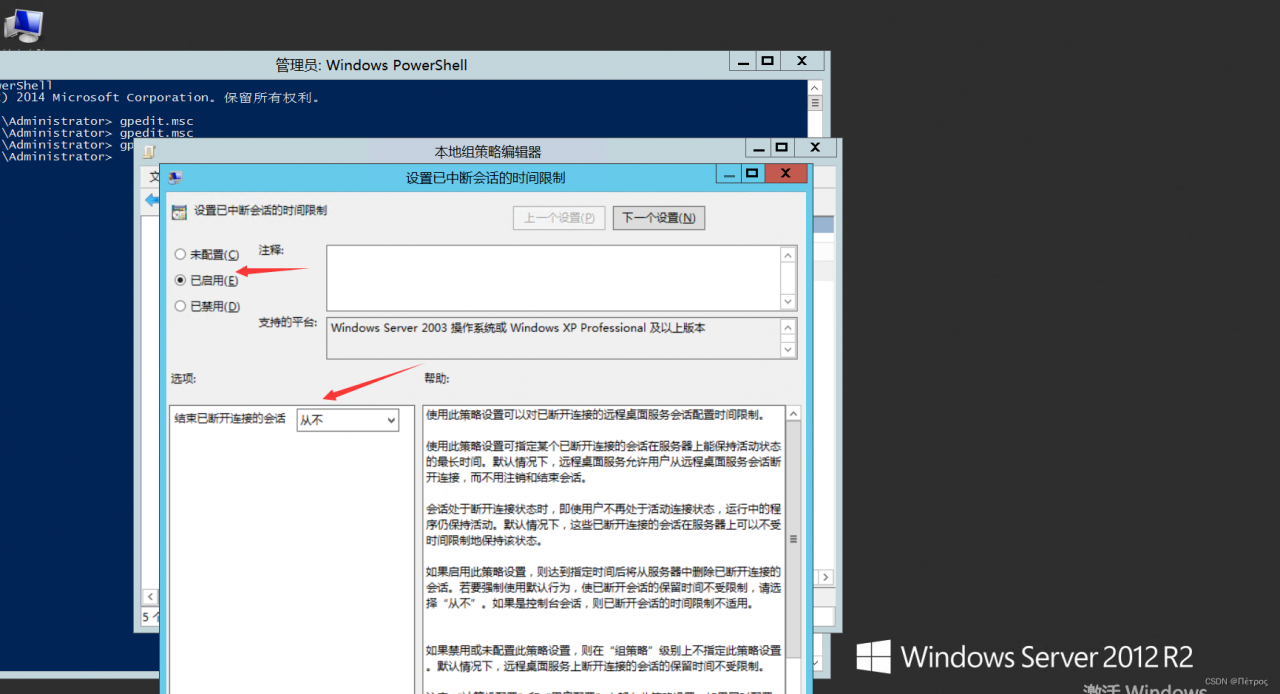Click the 注释 box scroll up arrow

point(788,255)
